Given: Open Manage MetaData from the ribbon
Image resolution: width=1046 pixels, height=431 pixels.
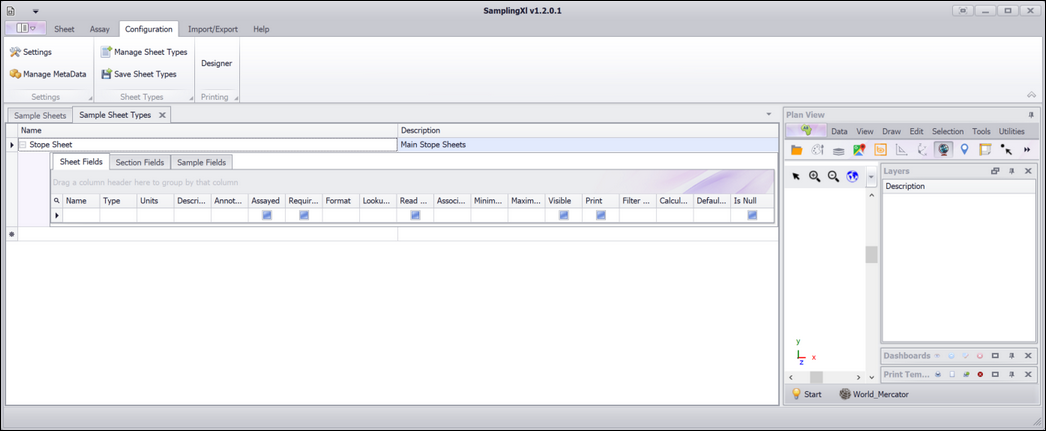Looking at the screenshot, I should click(48, 74).
